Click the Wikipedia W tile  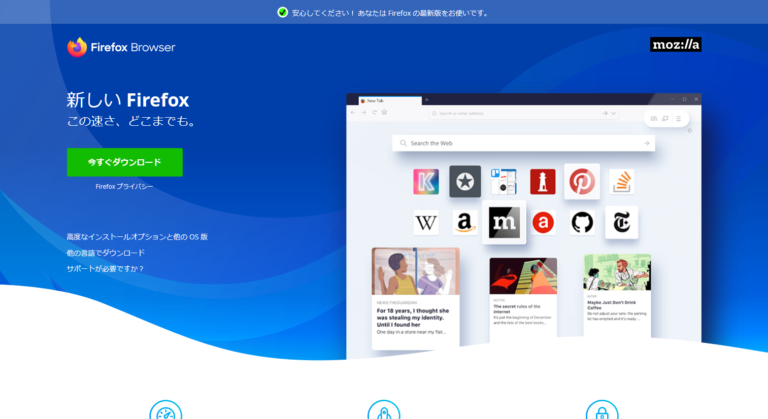tap(426, 222)
